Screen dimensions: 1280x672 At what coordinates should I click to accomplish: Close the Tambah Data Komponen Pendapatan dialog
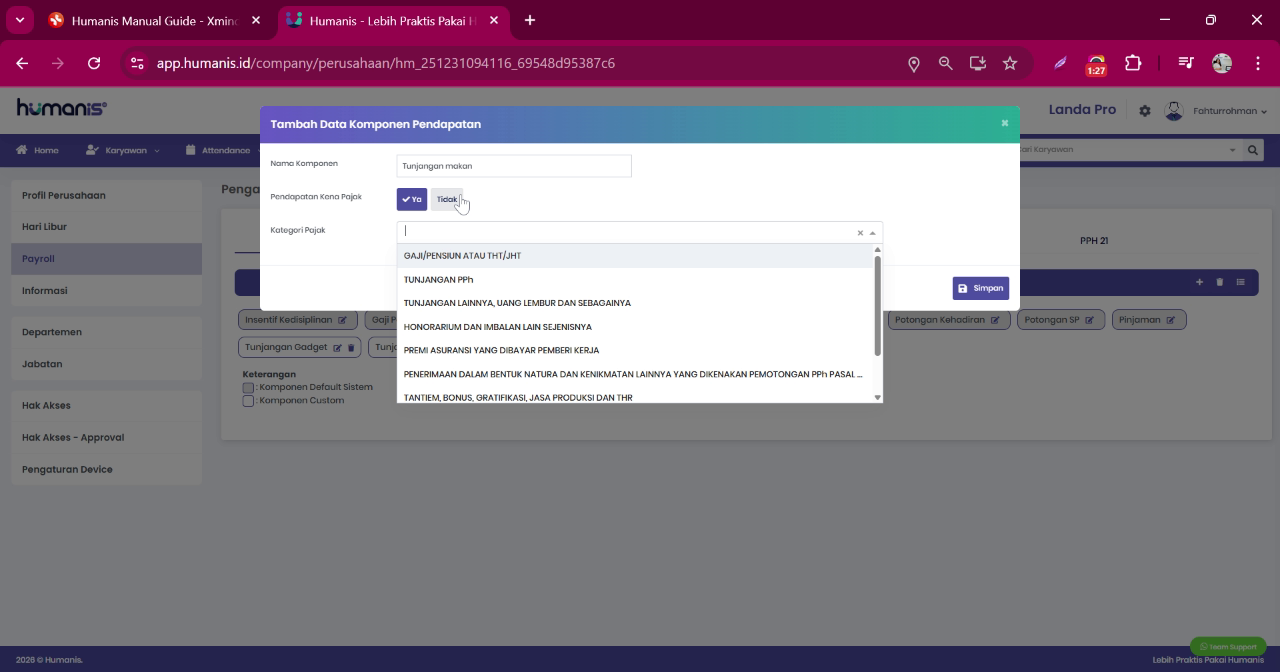1004,123
